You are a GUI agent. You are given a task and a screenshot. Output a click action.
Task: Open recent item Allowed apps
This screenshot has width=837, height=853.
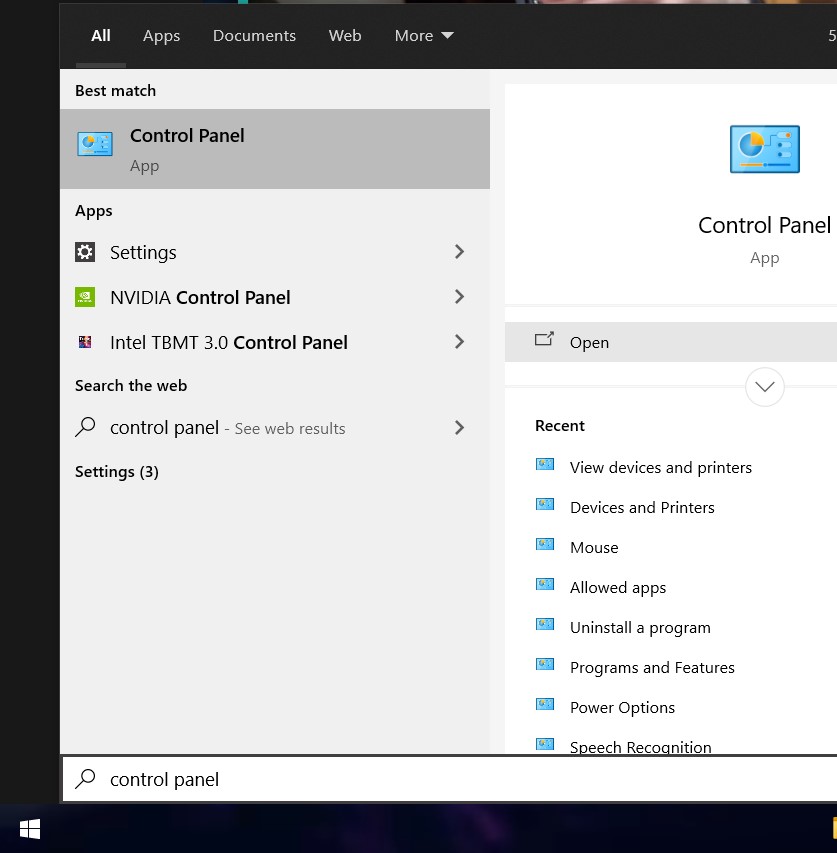pyautogui.click(x=618, y=588)
